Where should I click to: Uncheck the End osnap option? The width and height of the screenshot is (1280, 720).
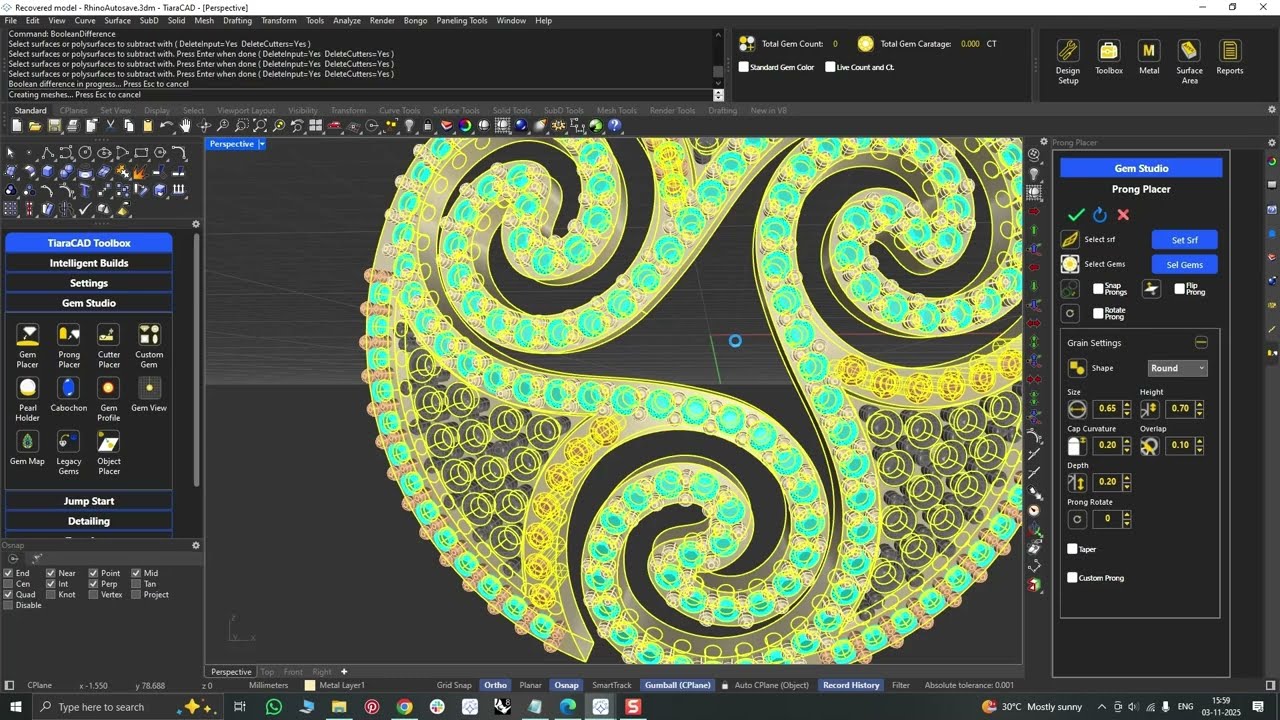point(8,573)
